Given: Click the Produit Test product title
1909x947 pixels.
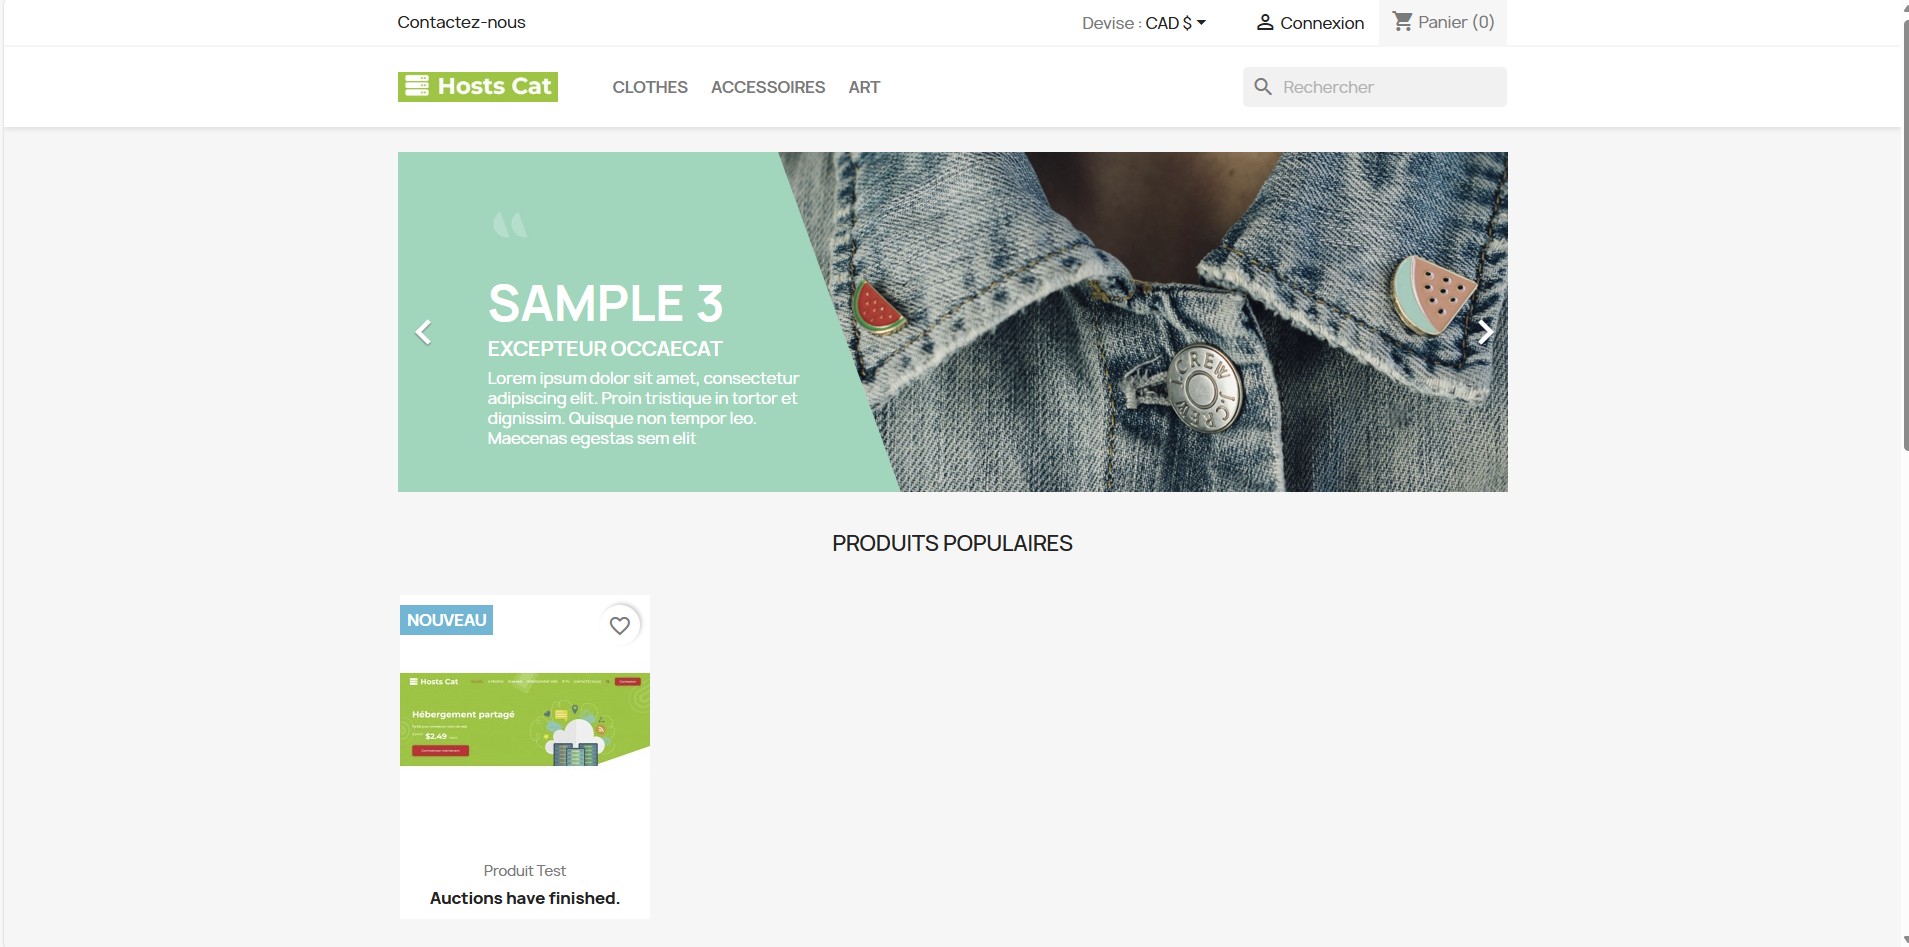Looking at the screenshot, I should tap(525, 871).
